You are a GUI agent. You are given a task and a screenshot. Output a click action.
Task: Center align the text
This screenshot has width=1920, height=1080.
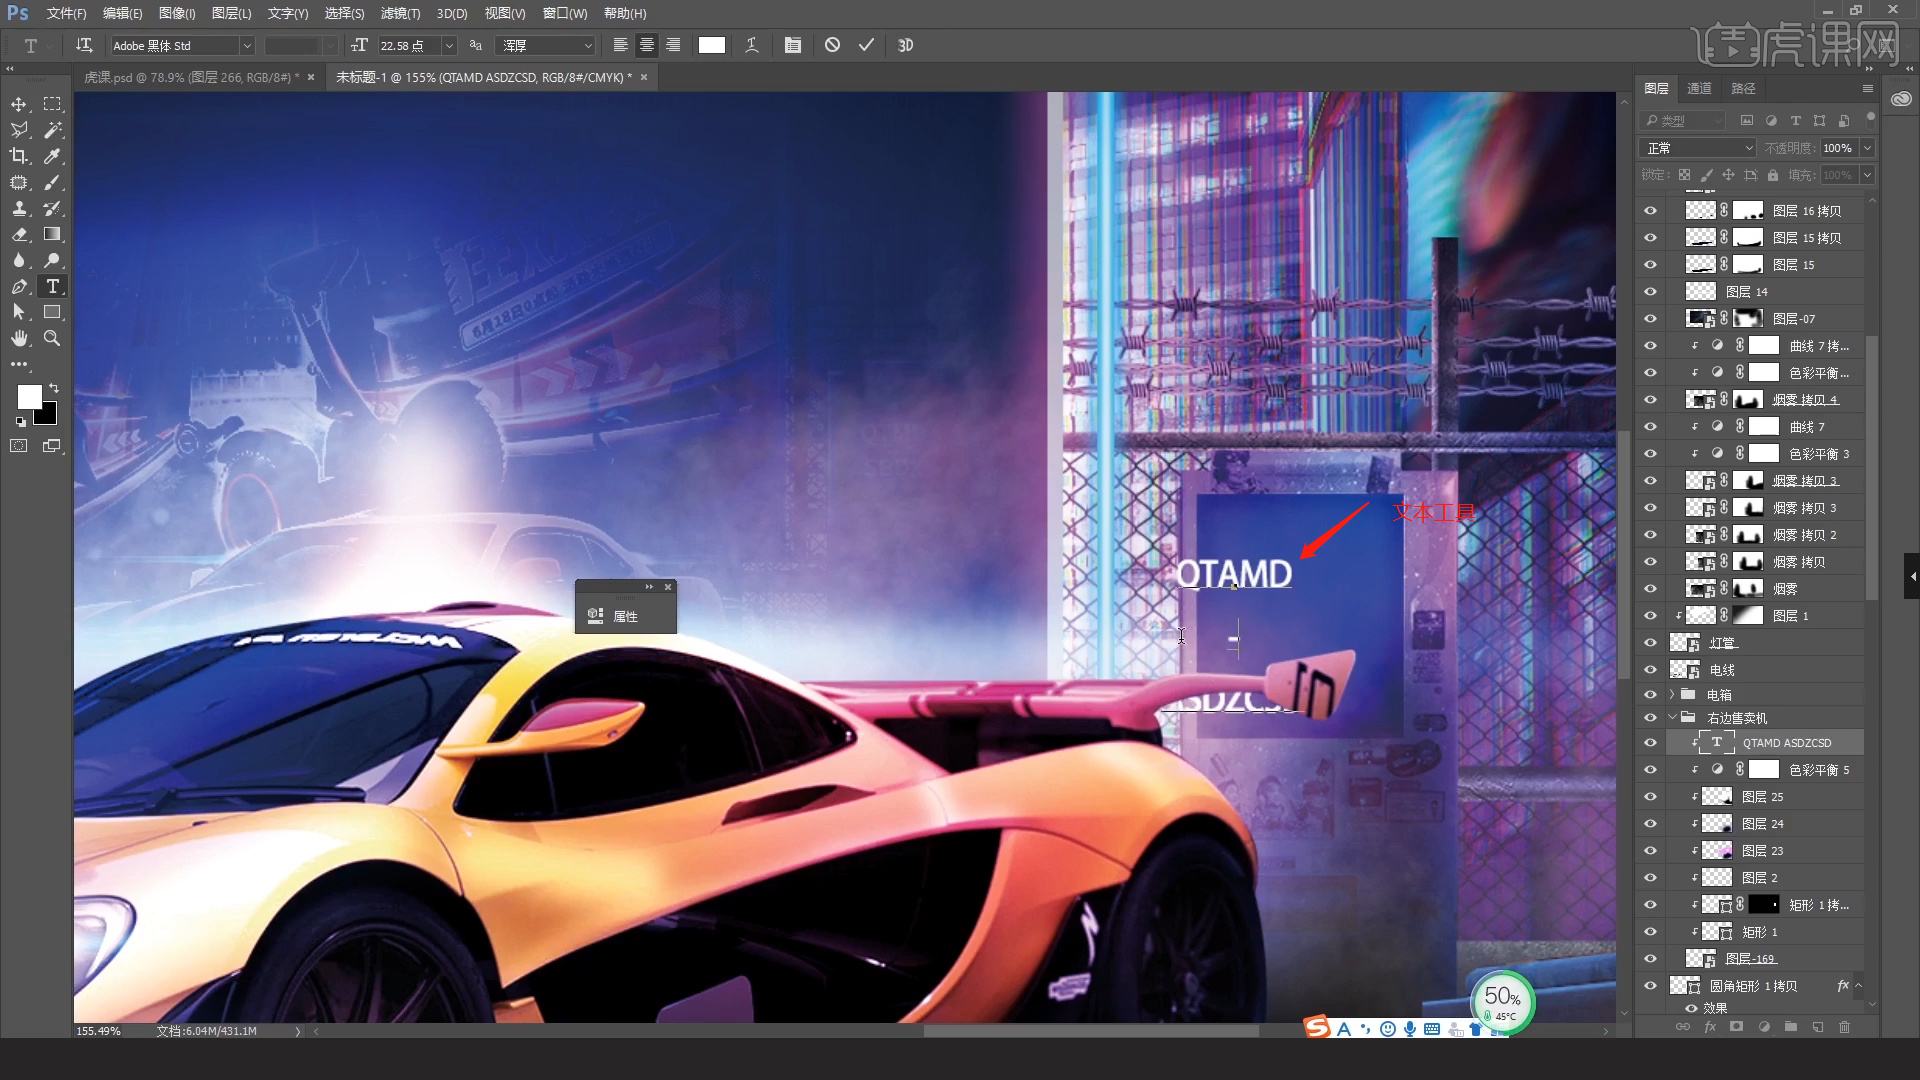pos(647,45)
